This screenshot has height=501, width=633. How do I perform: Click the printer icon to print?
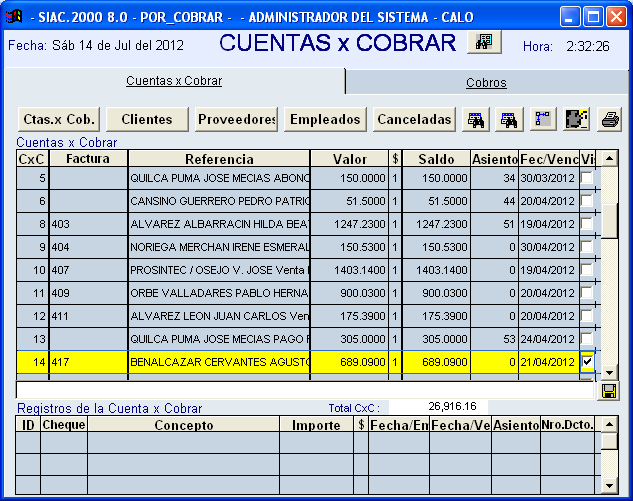[x=609, y=120]
